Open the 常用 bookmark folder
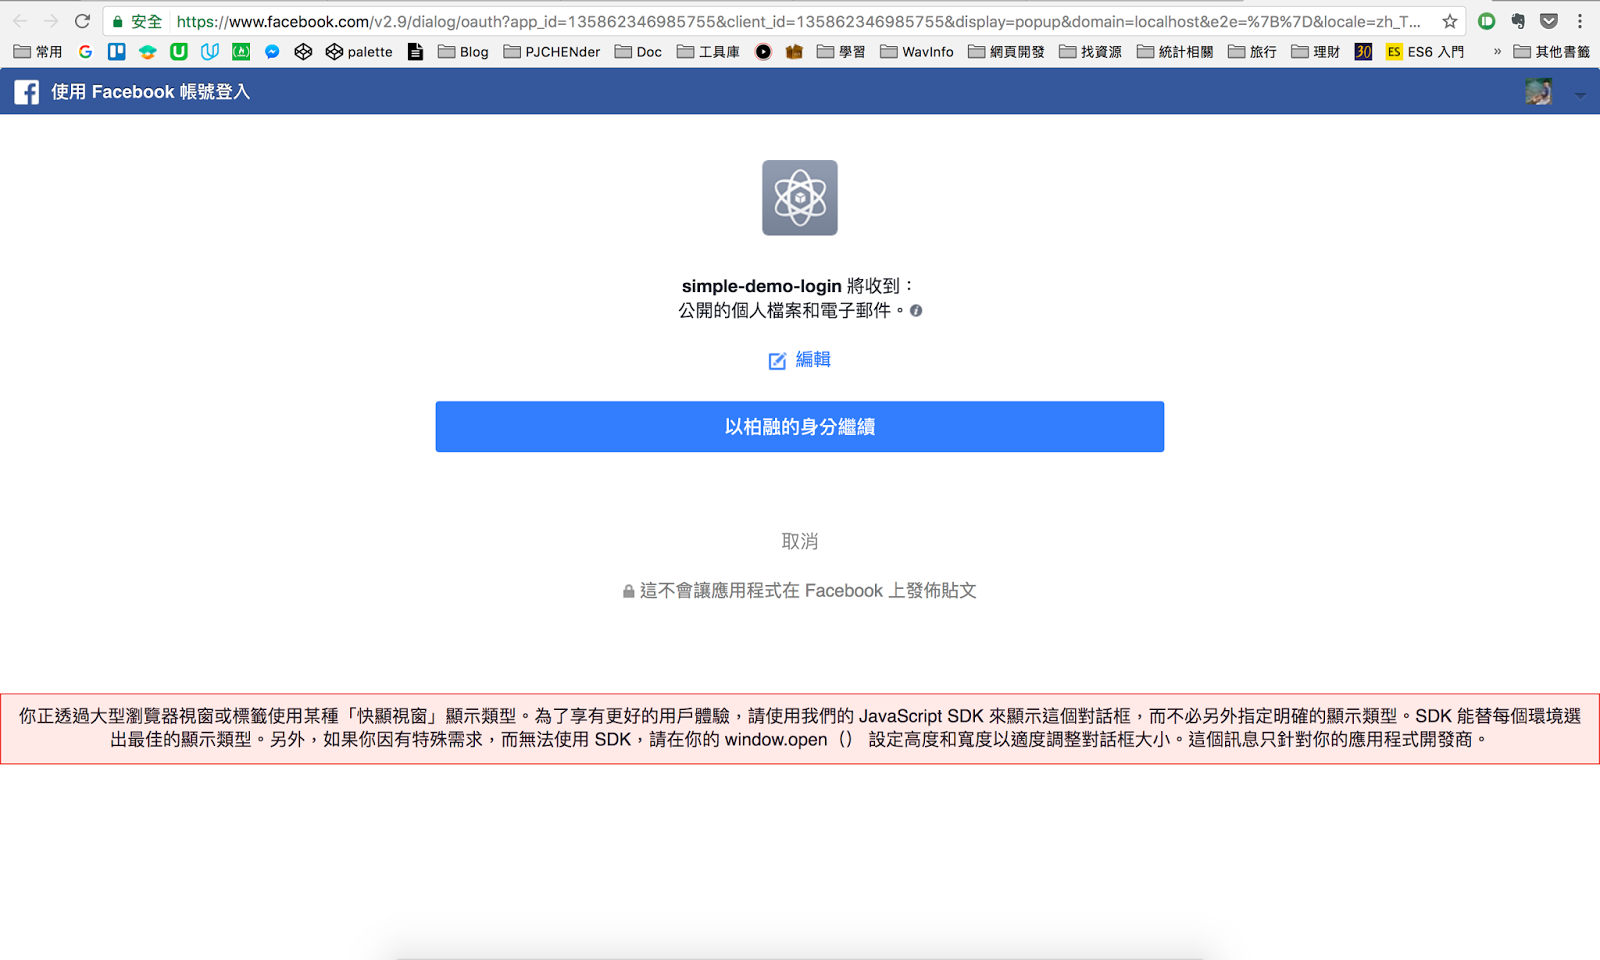 click(38, 51)
